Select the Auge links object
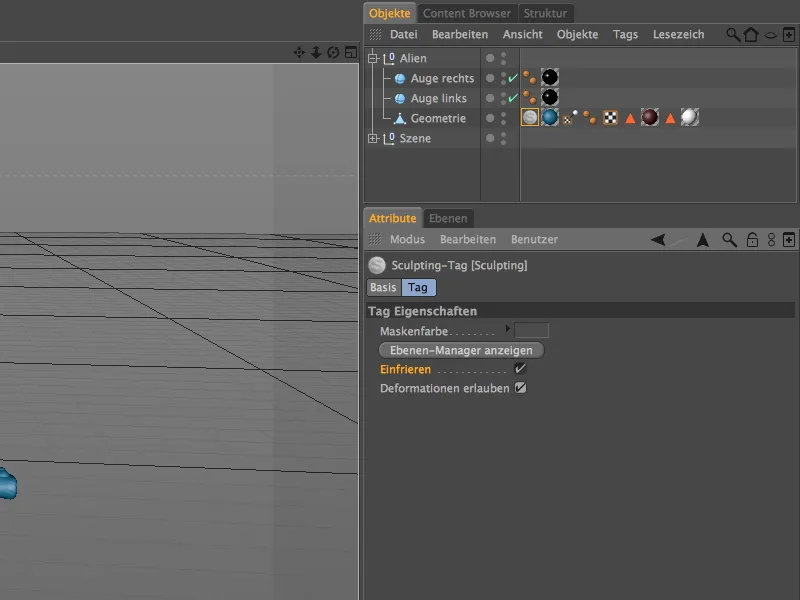This screenshot has height=600, width=800. click(x=438, y=98)
